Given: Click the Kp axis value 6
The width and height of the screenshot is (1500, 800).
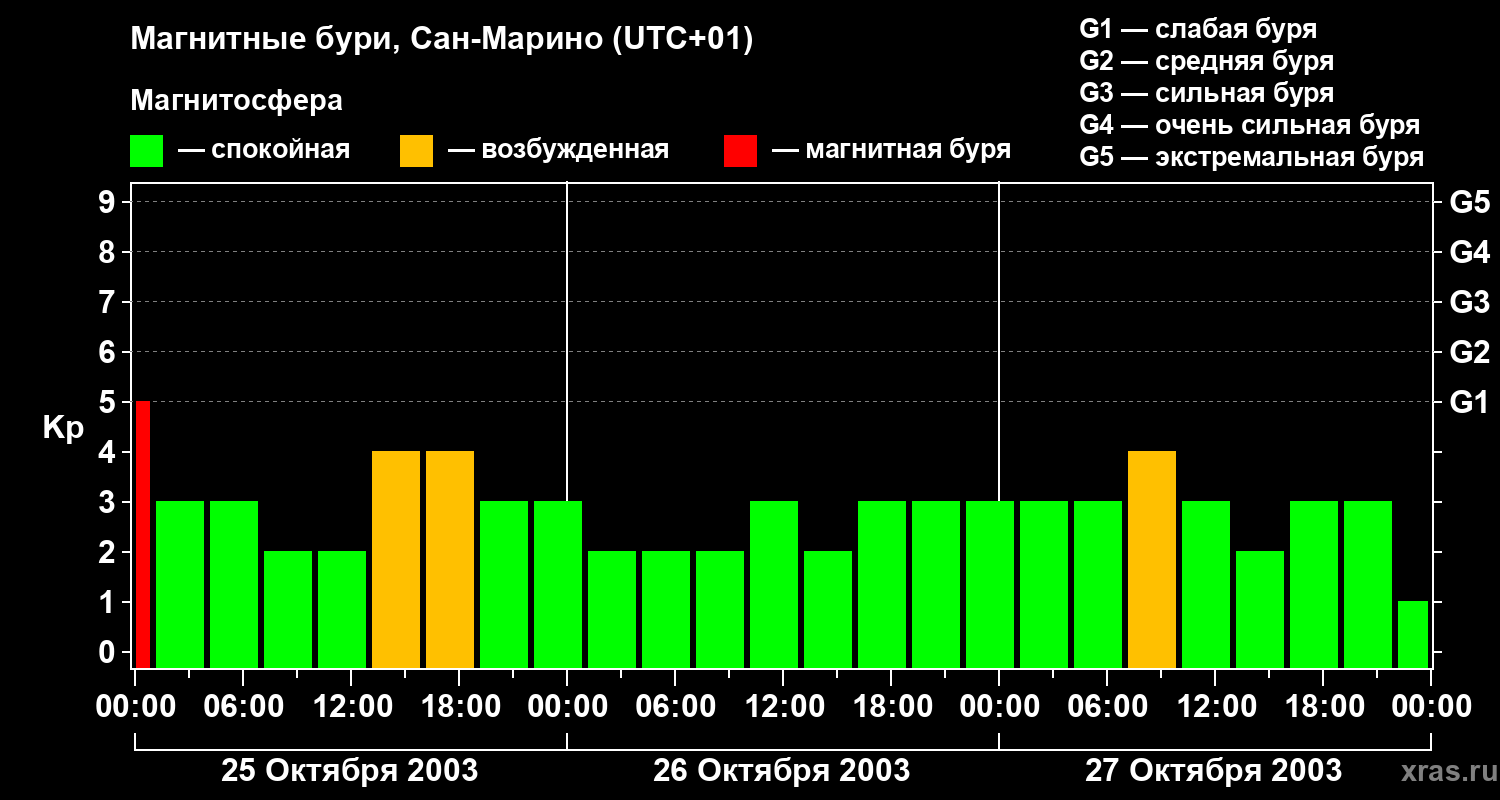Looking at the screenshot, I should click(x=109, y=352).
